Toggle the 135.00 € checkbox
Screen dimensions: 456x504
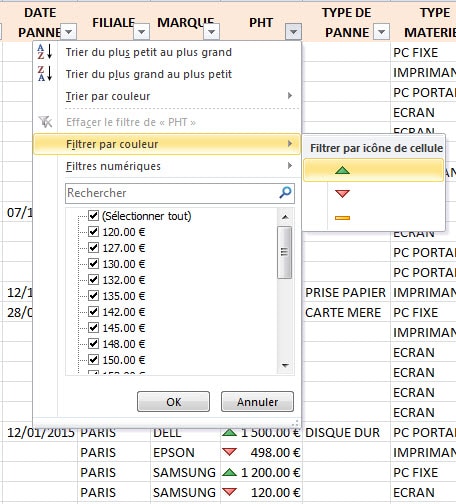[93, 296]
